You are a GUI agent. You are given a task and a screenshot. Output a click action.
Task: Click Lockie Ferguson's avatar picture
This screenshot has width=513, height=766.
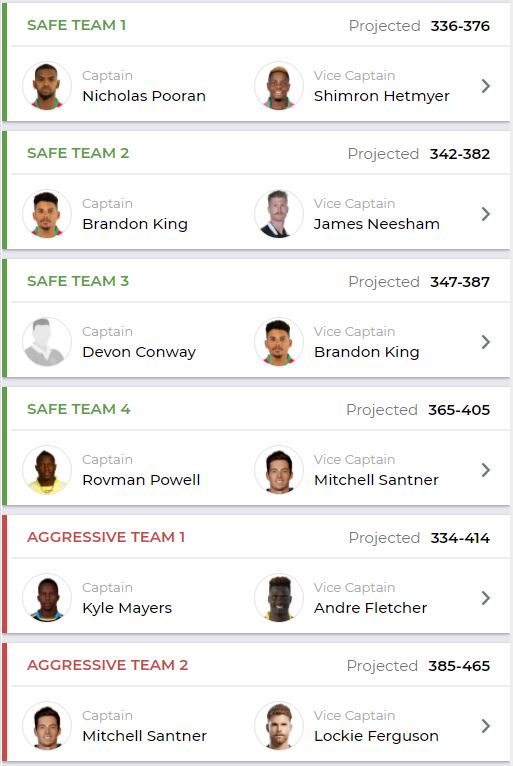coord(279,726)
